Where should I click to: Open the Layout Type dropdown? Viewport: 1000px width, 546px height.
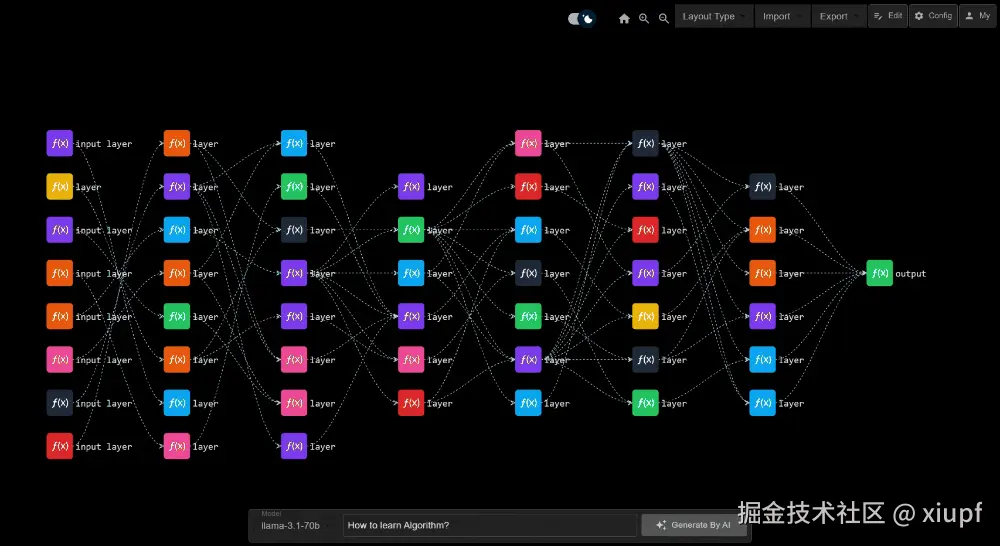714,17
